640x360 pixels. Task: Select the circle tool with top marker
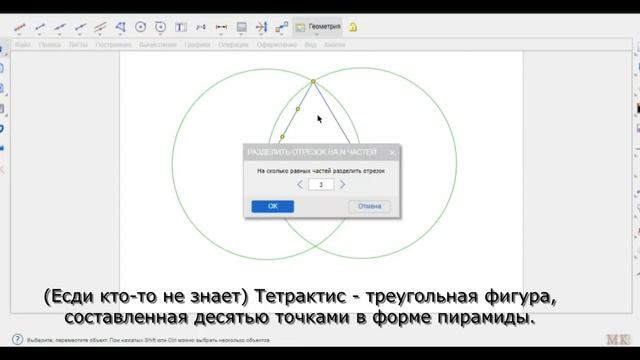tap(160, 27)
